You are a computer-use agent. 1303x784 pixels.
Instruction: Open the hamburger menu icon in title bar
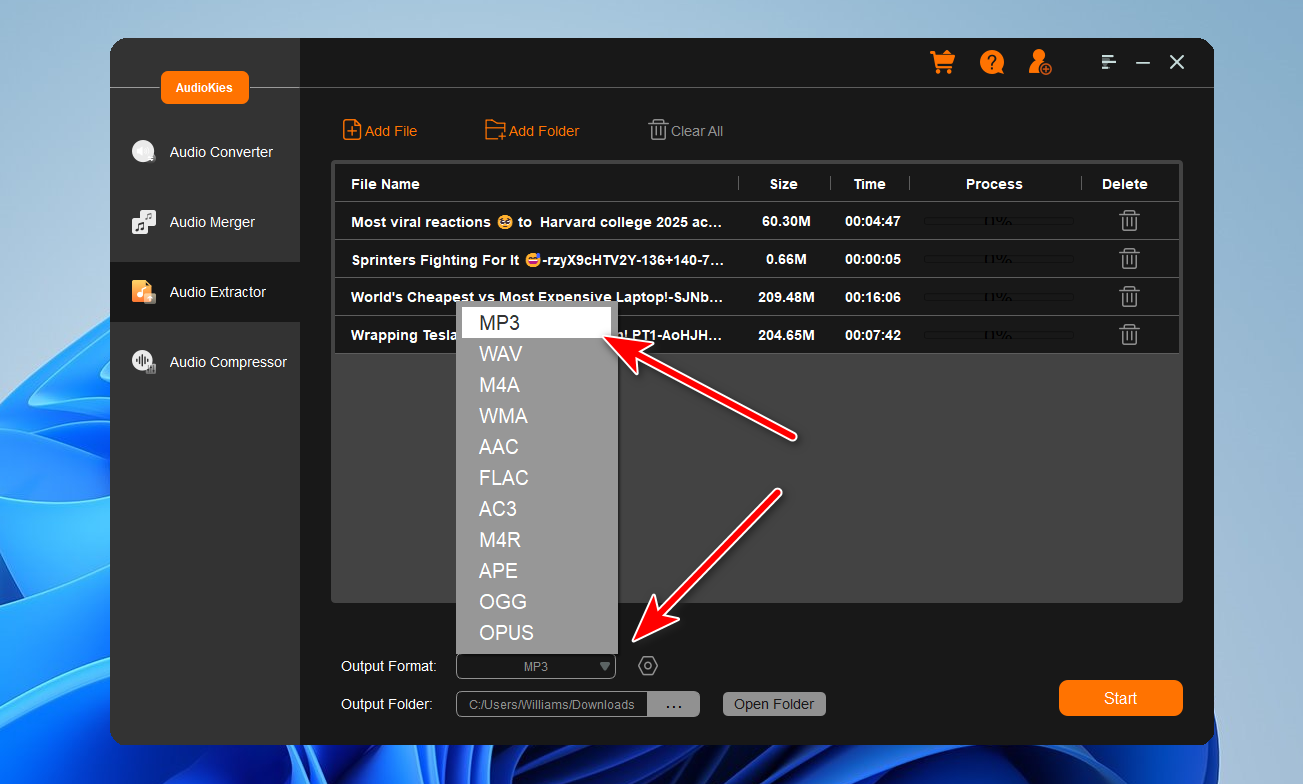point(1108,62)
